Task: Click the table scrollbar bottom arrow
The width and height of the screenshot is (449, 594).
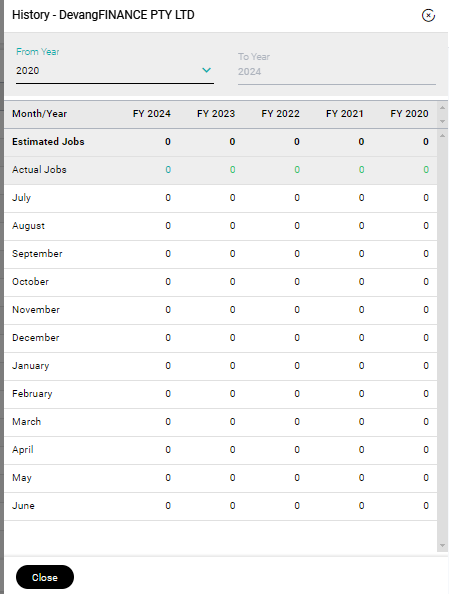Action: point(443,546)
